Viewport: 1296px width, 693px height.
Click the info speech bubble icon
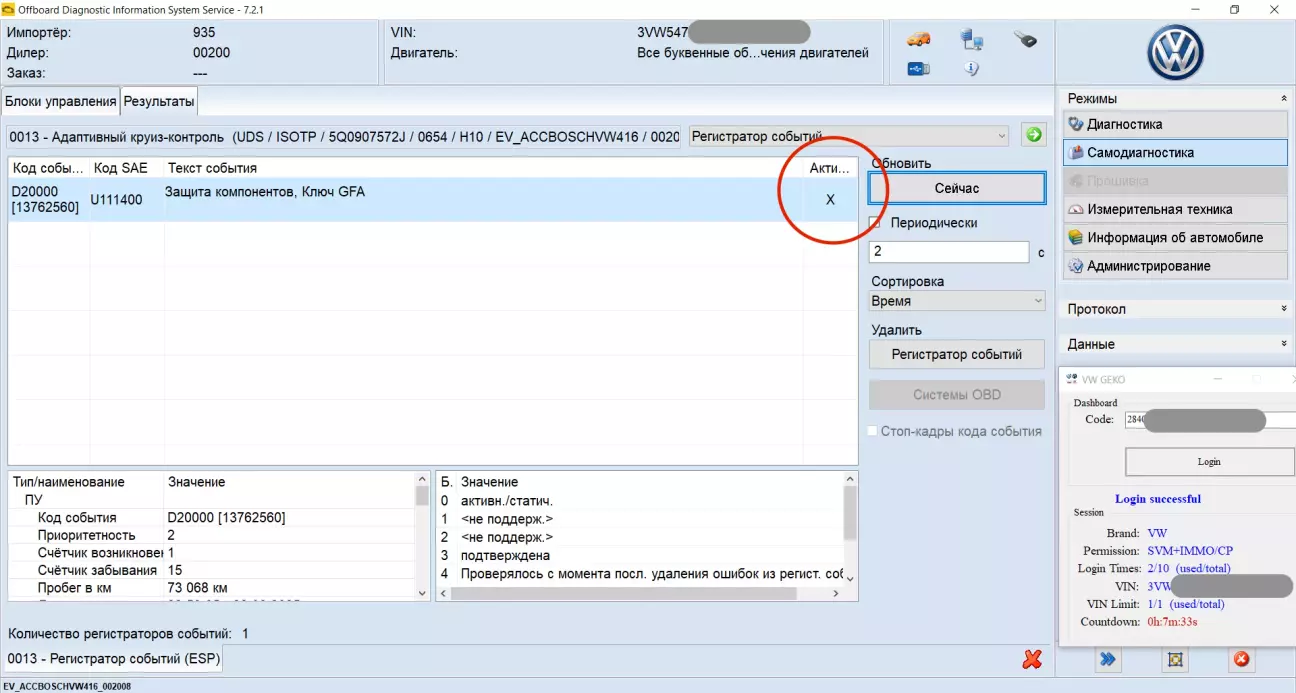coord(971,69)
